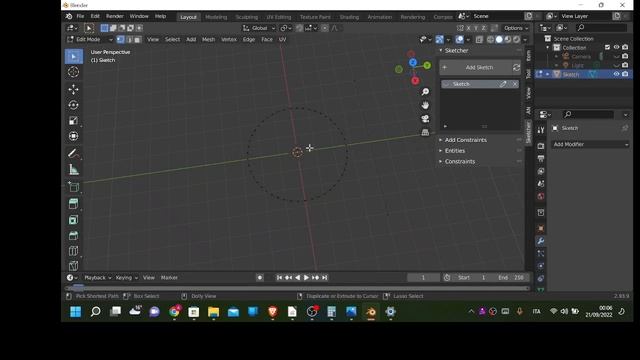Click the Add Sketch button
The width and height of the screenshot is (640, 360).
coord(475,67)
